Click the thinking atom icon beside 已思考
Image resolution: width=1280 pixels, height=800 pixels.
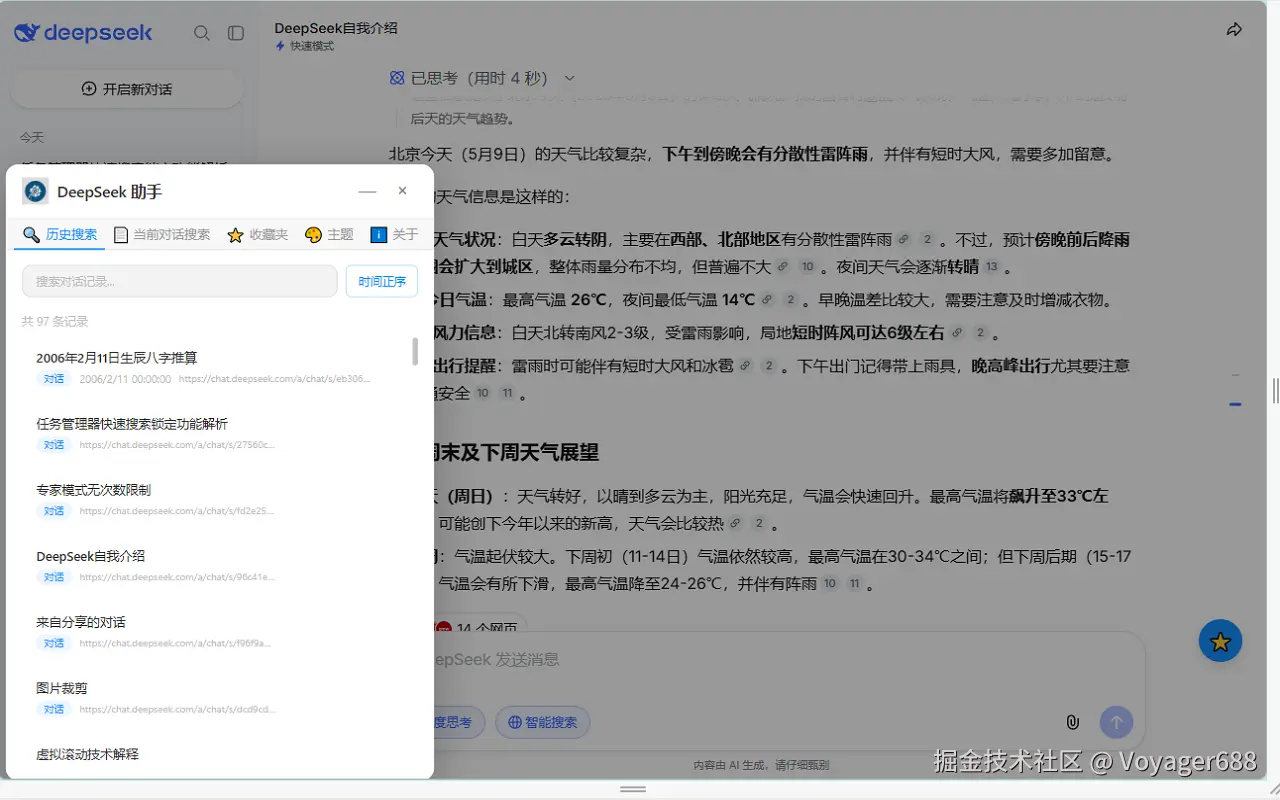point(397,78)
